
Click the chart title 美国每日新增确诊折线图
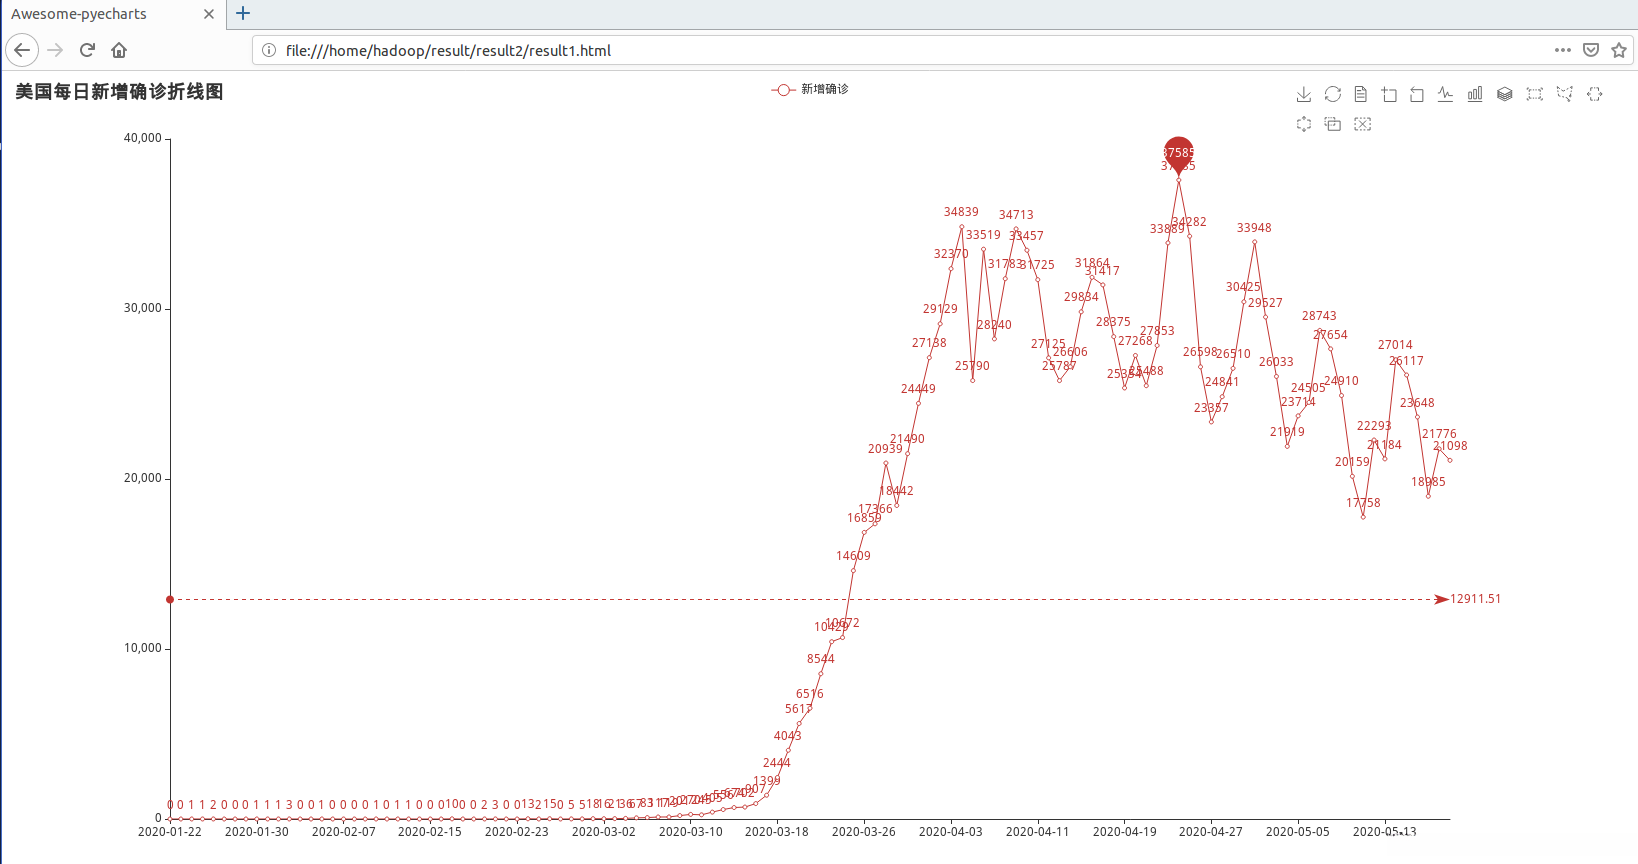click(119, 92)
